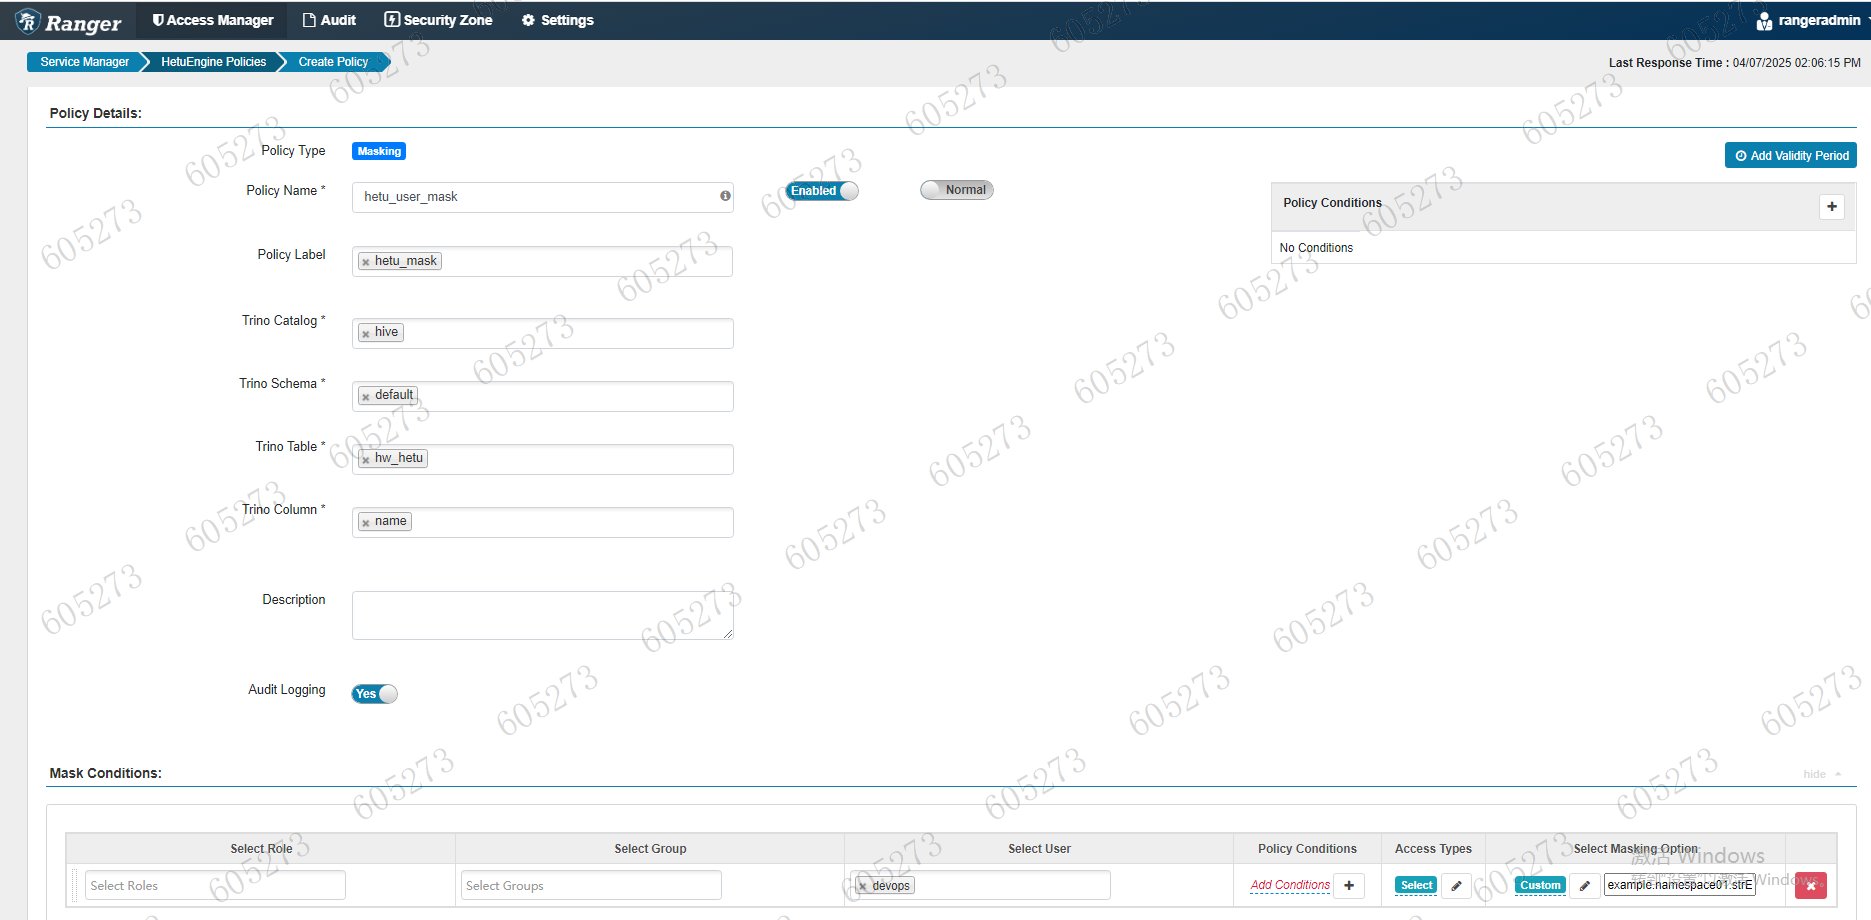Open the Select Roles dropdown
The width and height of the screenshot is (1871, 920).
[215, 885]
